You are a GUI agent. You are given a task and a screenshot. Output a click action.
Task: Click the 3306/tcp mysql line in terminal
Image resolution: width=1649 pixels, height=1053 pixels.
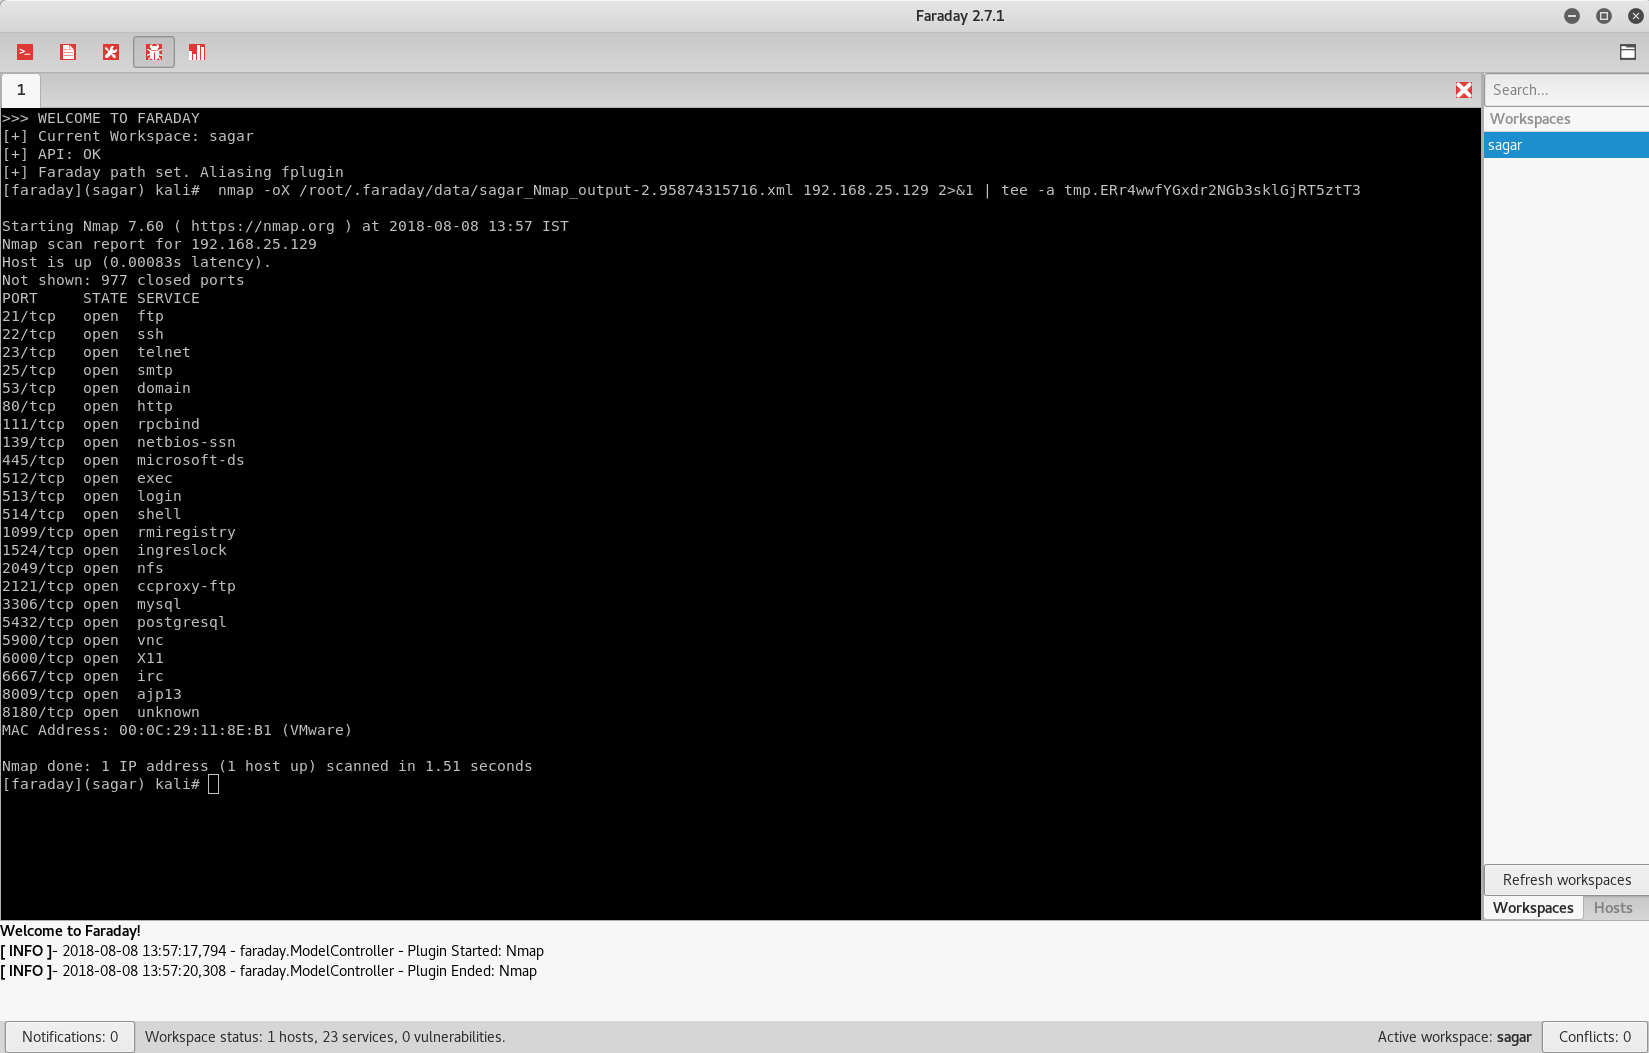point(92,604)
